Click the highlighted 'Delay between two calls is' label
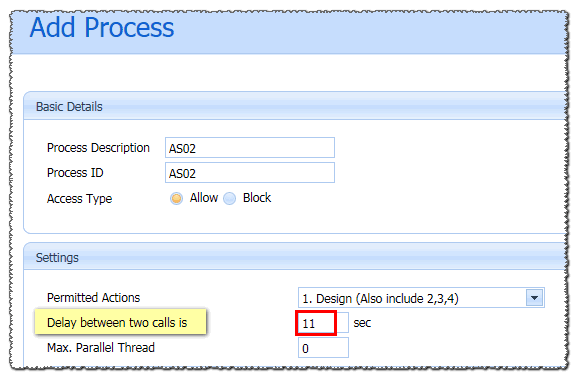Image resolution: width=578 pixels, height=379 pixels. pyautogui.click(x=117, y=323)
